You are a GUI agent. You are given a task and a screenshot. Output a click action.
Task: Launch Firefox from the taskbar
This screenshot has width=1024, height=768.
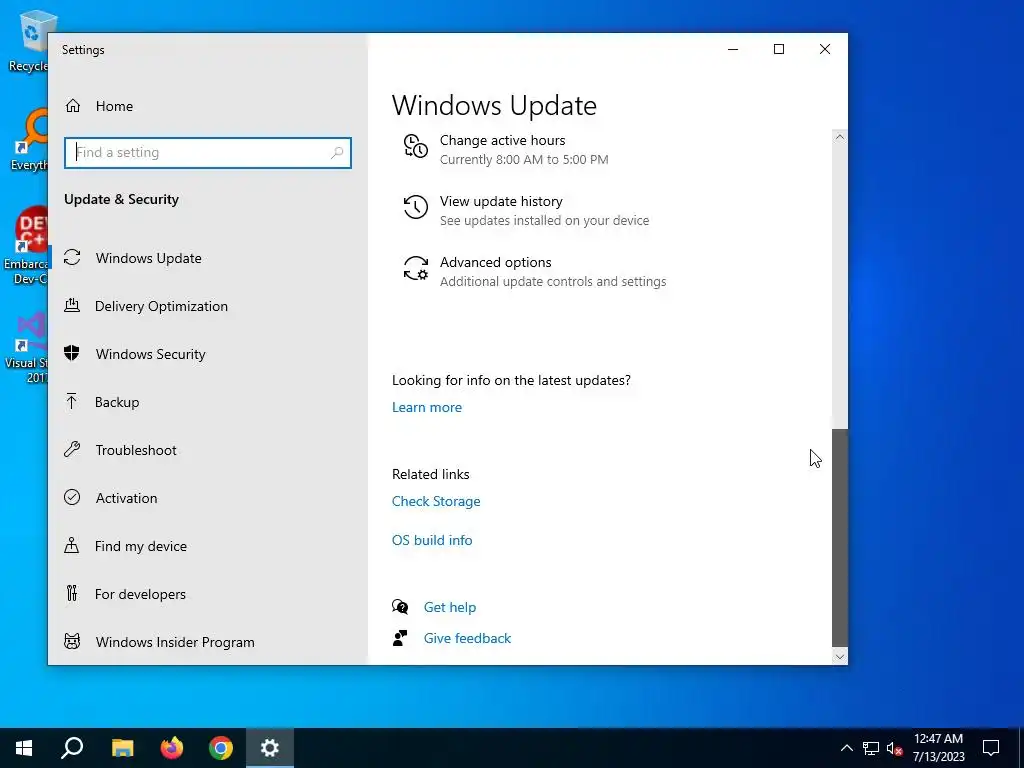172,748
